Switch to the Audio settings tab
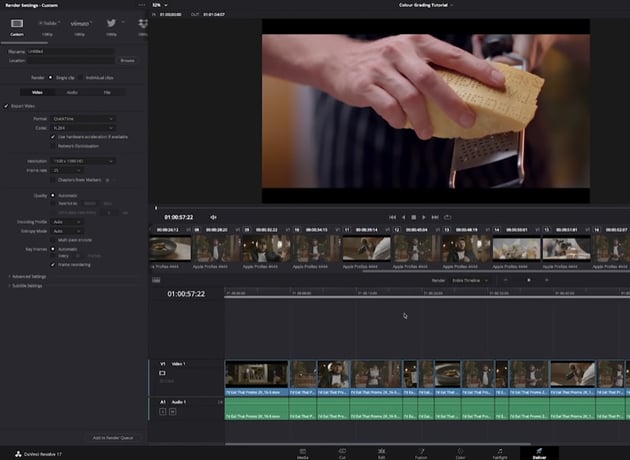Image resolution: width=630 pixels, height=460 pixels. (72, 92)
